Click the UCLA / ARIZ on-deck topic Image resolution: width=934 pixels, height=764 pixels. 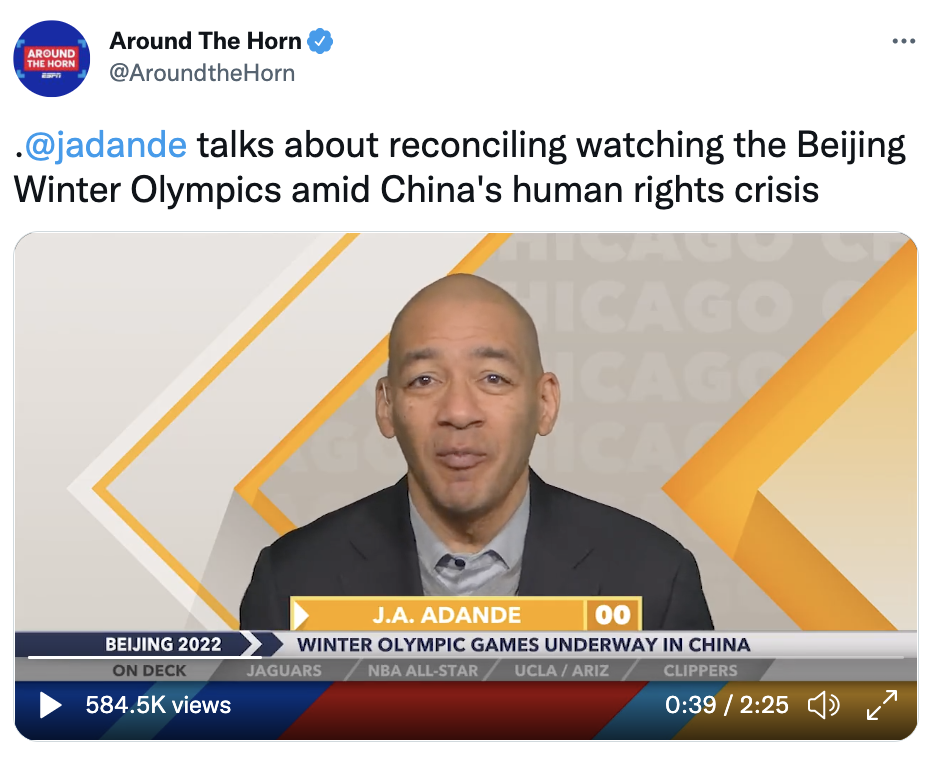[562, 671]
